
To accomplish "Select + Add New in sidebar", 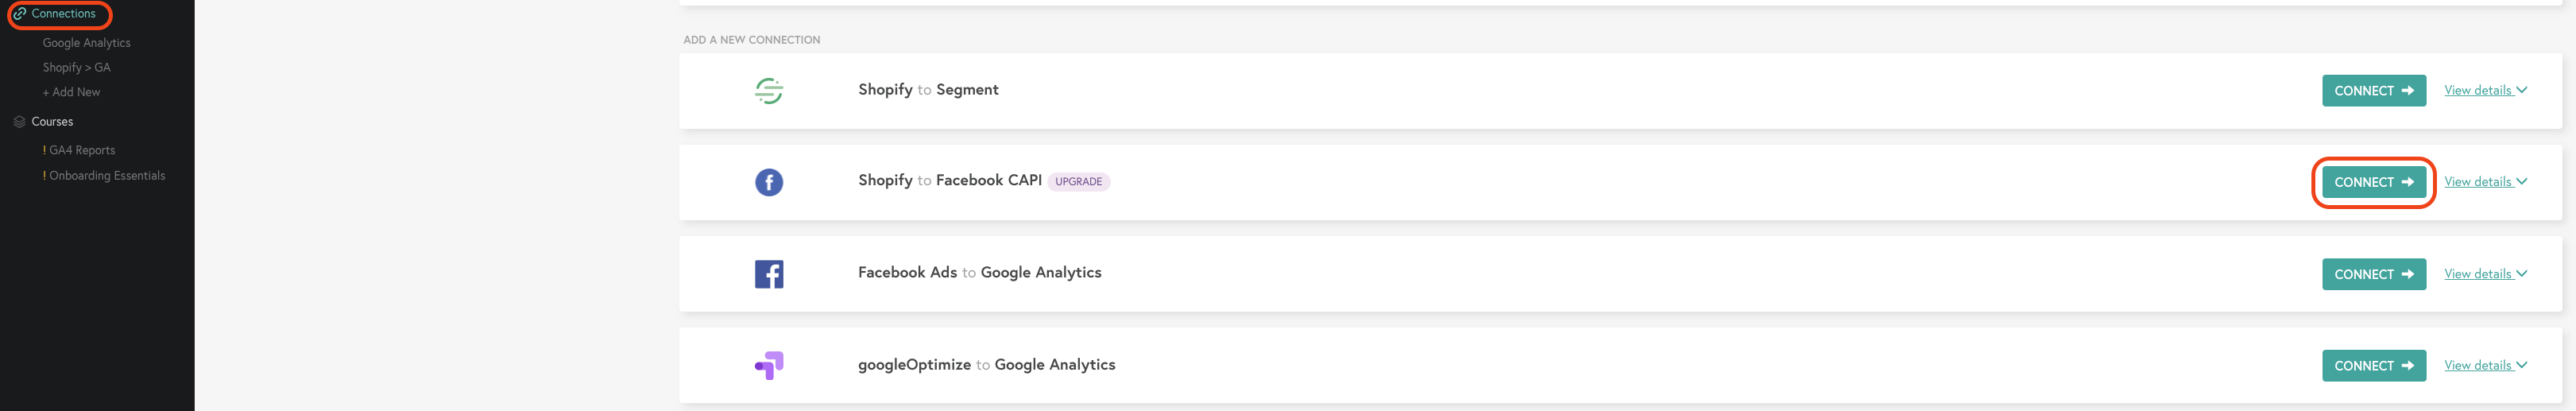I will pyautogui.click(x=71, y=92).
